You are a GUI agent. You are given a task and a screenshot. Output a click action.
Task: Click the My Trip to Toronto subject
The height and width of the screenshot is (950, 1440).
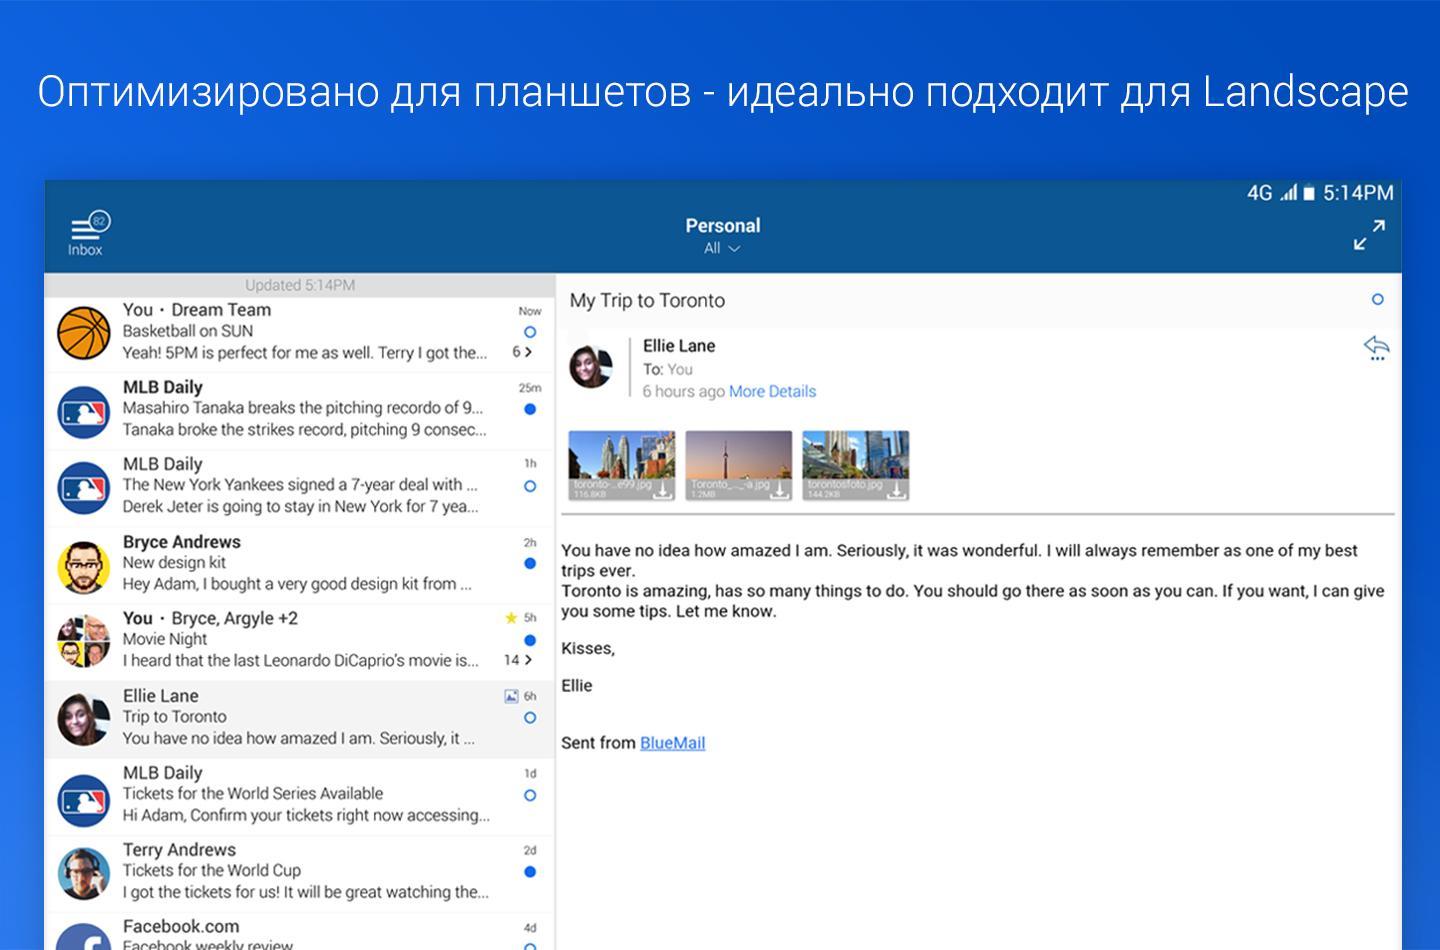coord(647,300)
